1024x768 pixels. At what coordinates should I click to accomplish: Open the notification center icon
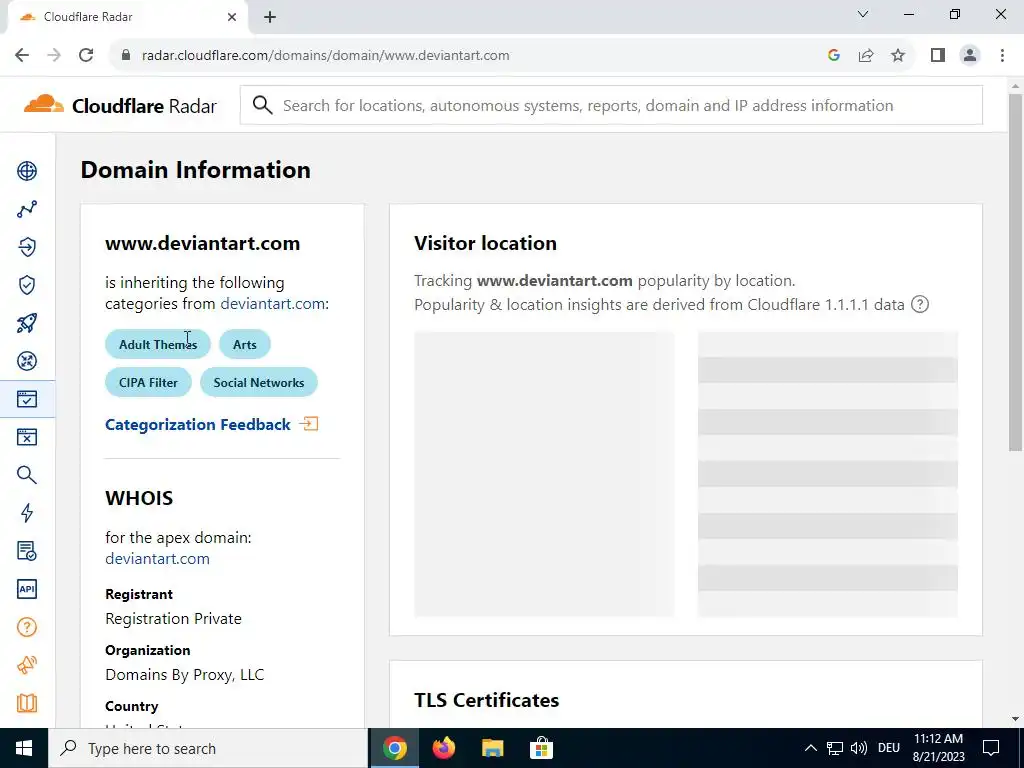click(x=991, y=748)
